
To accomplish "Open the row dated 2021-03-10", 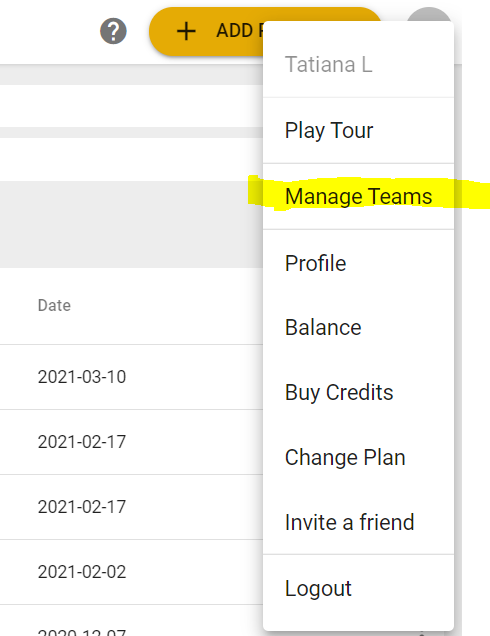I will pos(131,377).
